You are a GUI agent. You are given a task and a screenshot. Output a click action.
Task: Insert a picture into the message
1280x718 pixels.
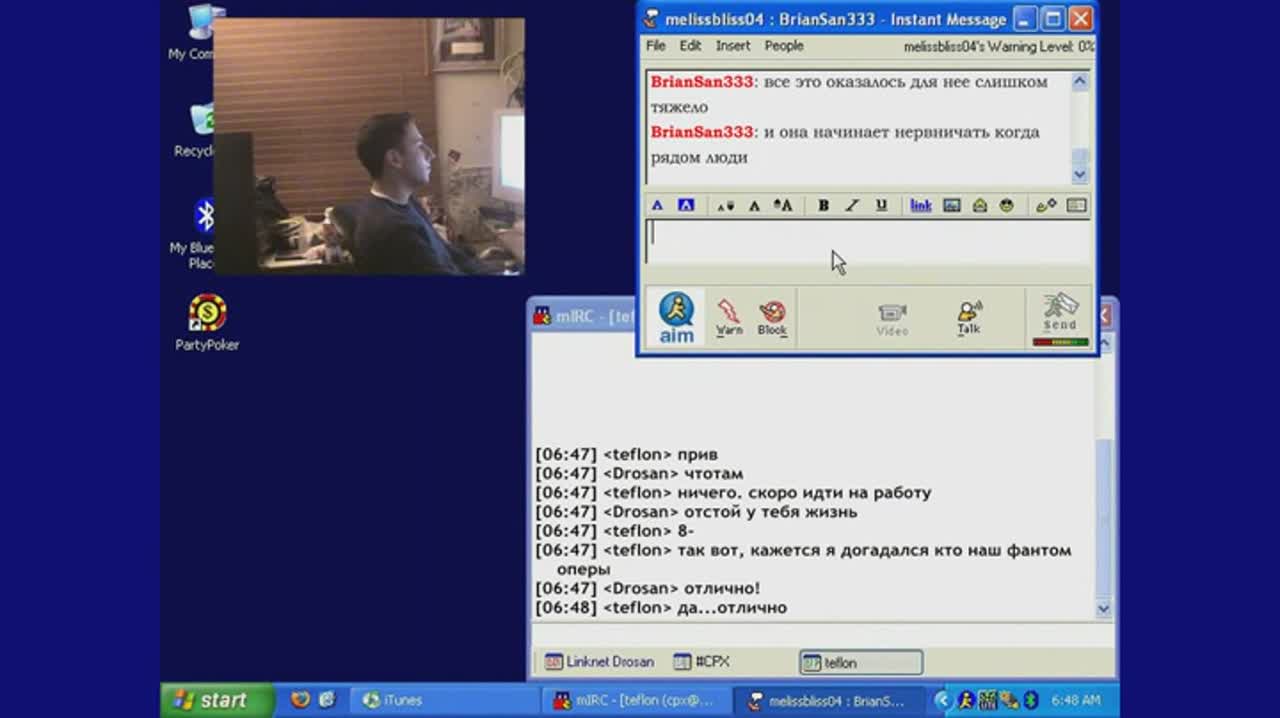point(952,205)
